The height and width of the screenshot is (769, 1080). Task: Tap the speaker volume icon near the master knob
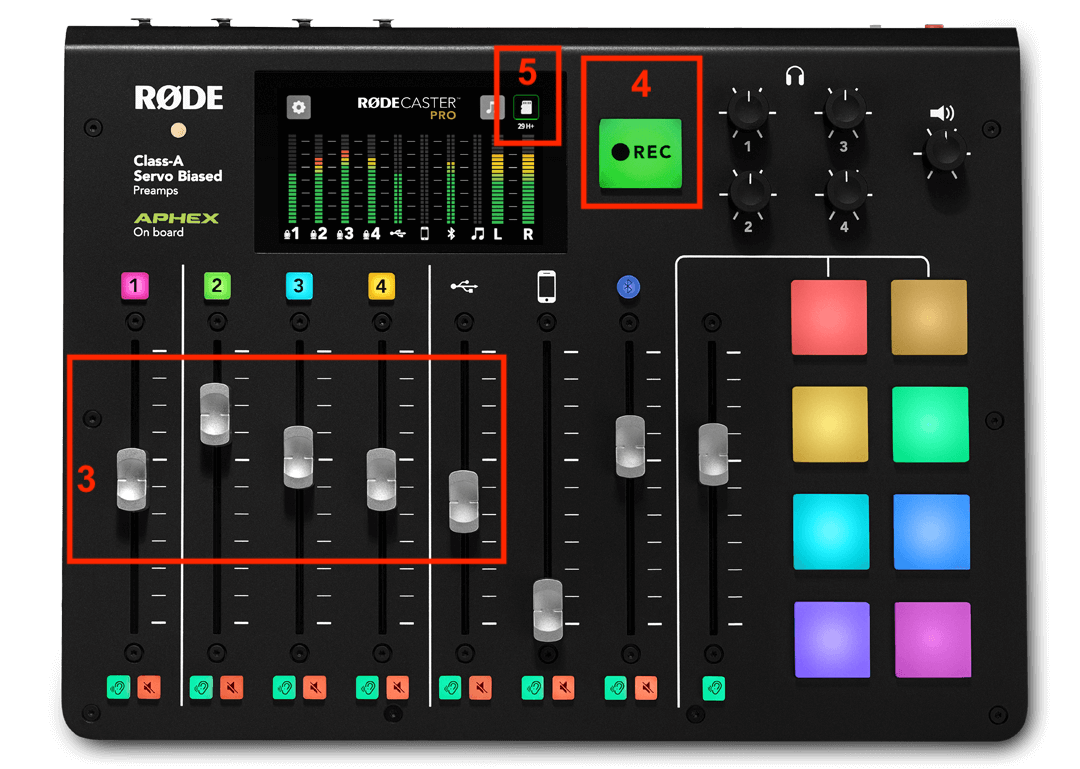tap(940, 112)
